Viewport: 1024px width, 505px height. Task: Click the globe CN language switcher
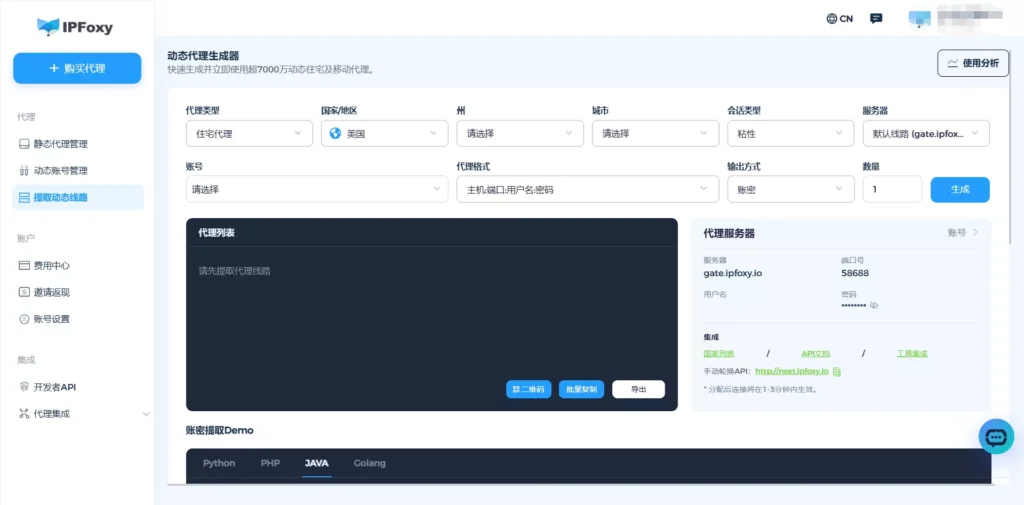tap(839, 18)
